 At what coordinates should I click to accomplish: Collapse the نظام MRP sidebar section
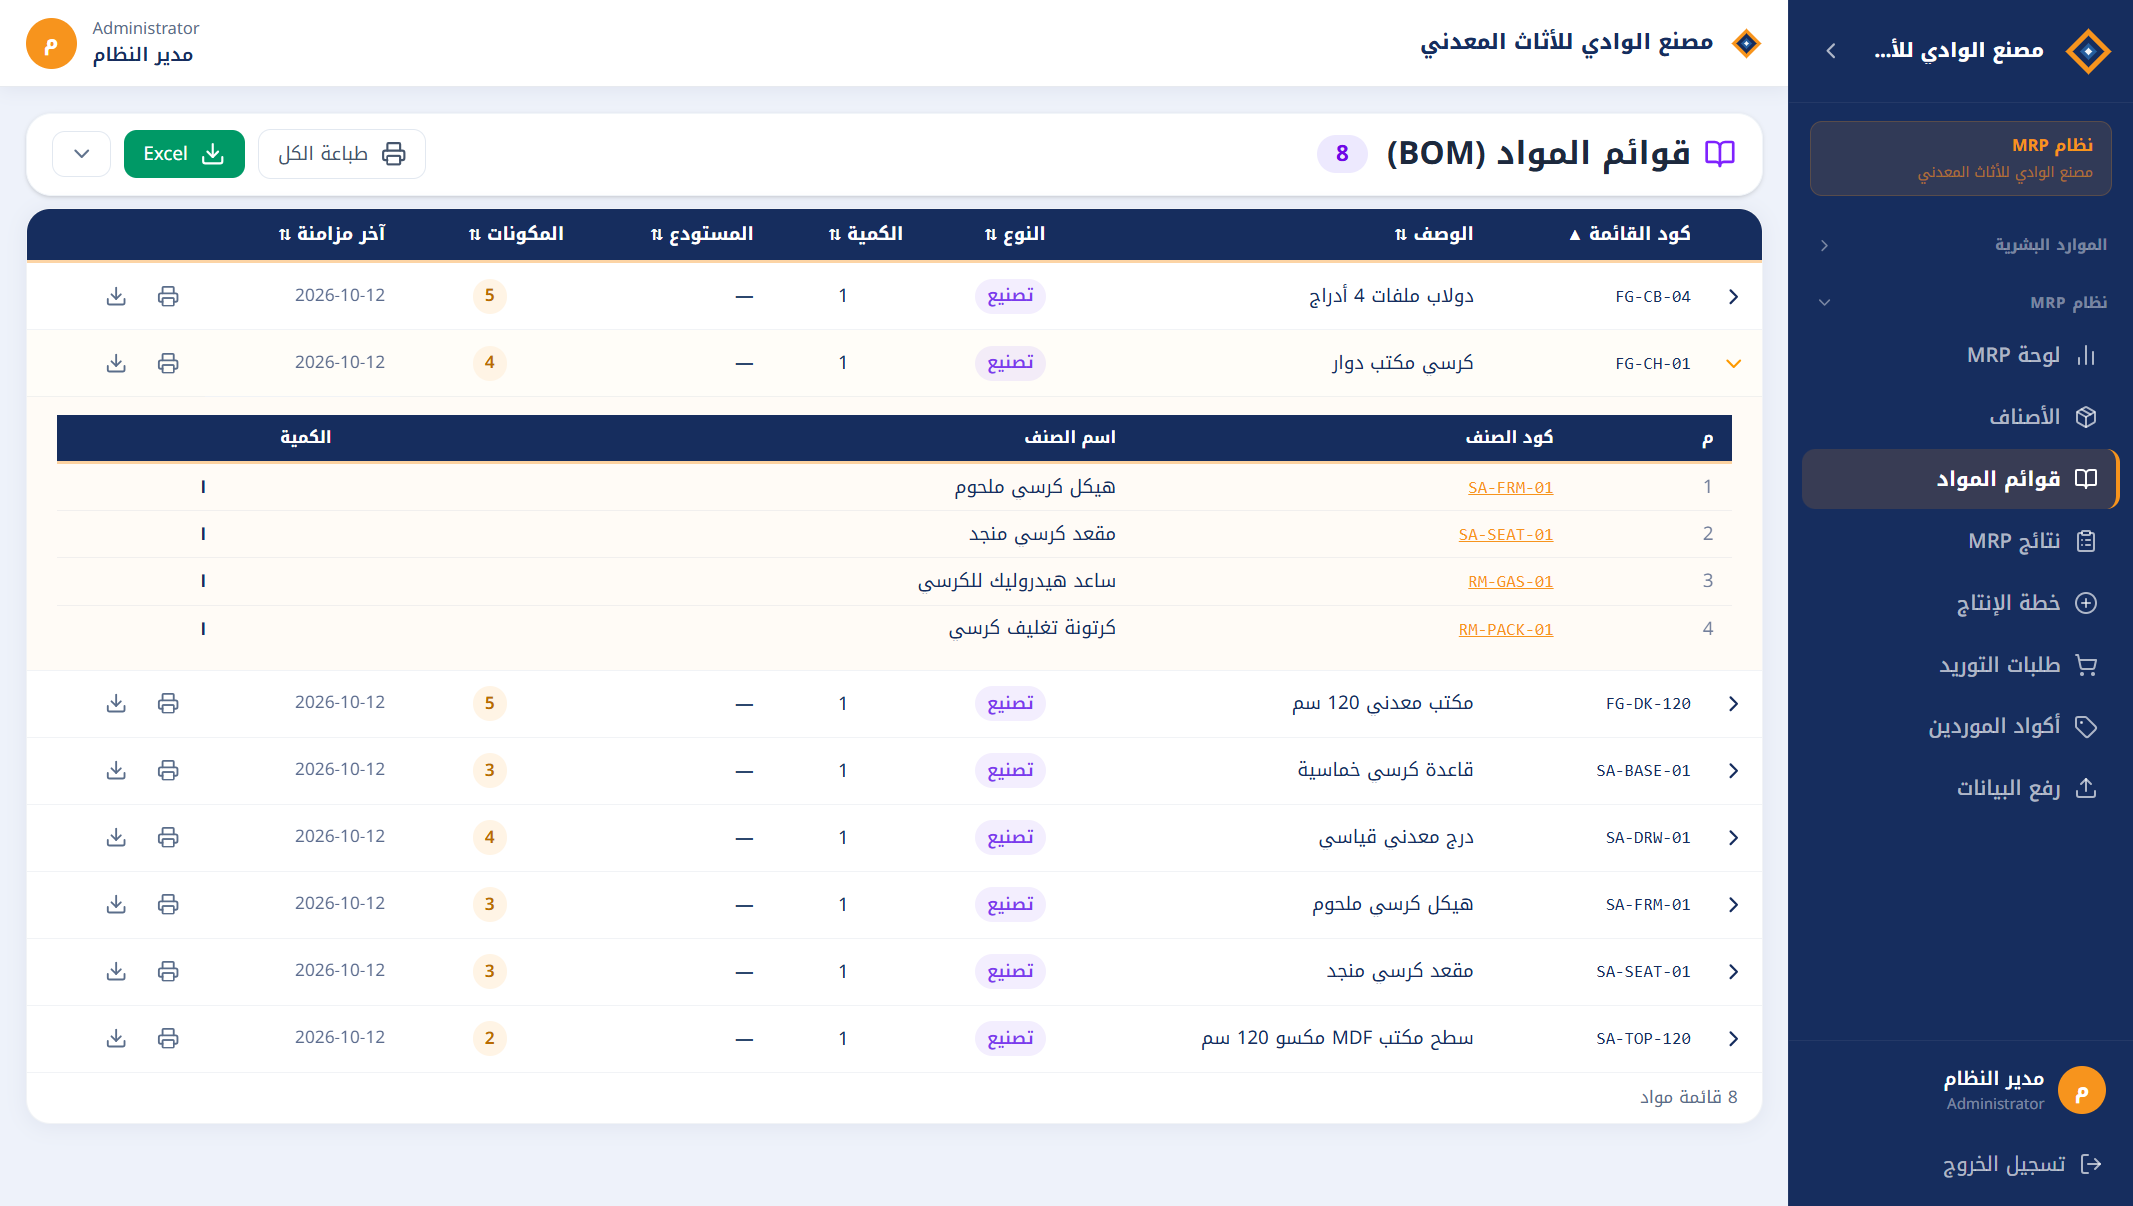(1961, 302)
